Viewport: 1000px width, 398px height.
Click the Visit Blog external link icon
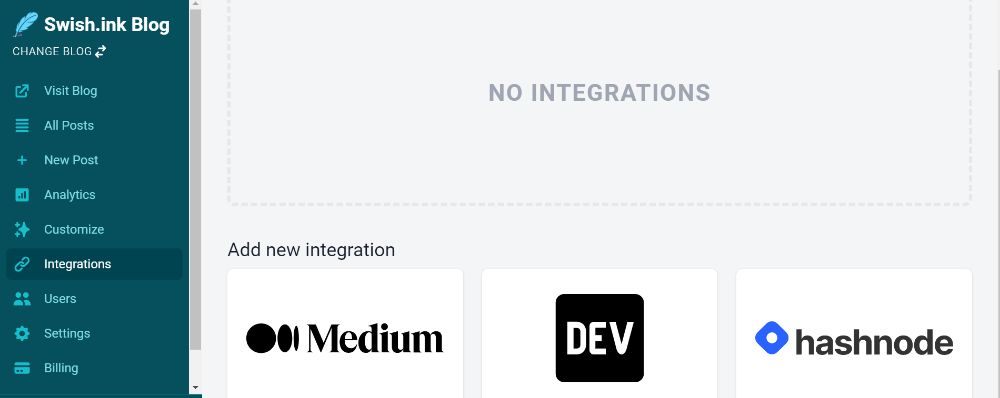(x=22, y=91)
